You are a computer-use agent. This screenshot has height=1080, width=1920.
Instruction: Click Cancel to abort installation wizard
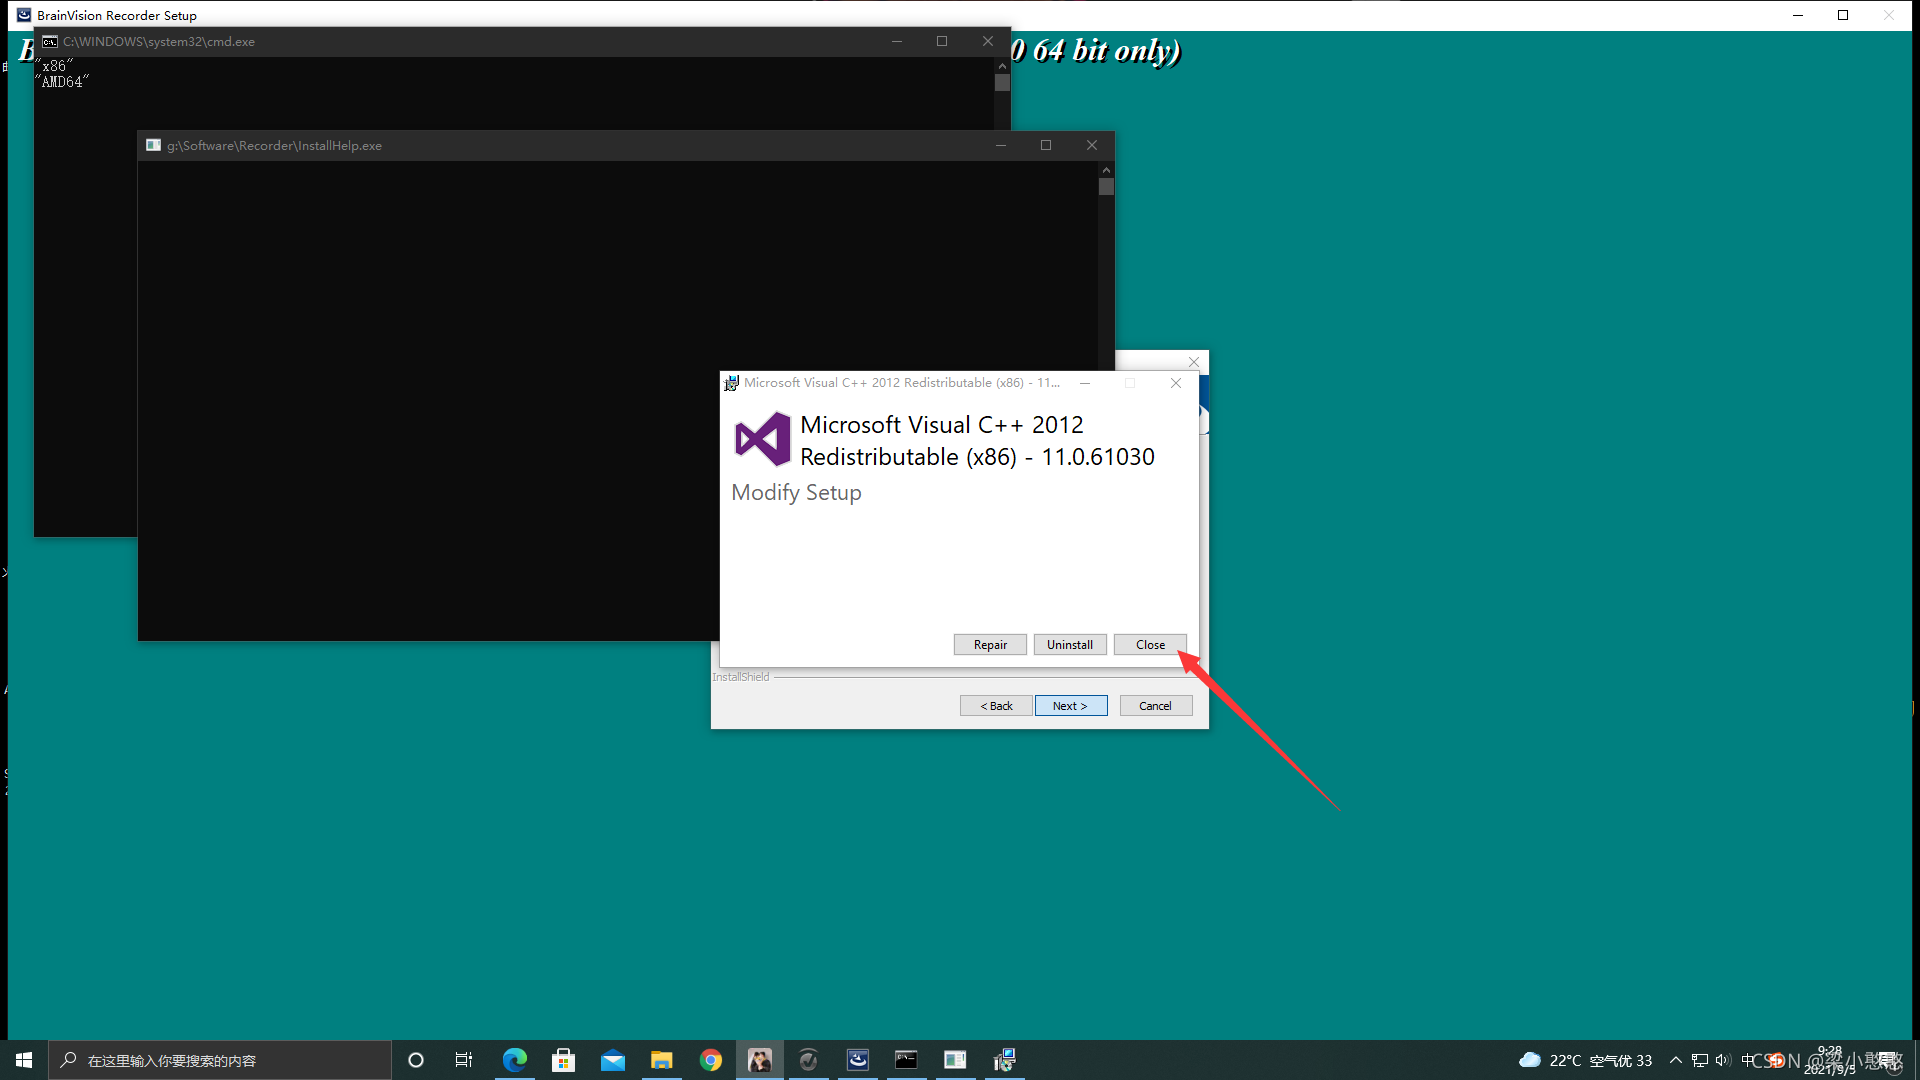coord(1155,705)
